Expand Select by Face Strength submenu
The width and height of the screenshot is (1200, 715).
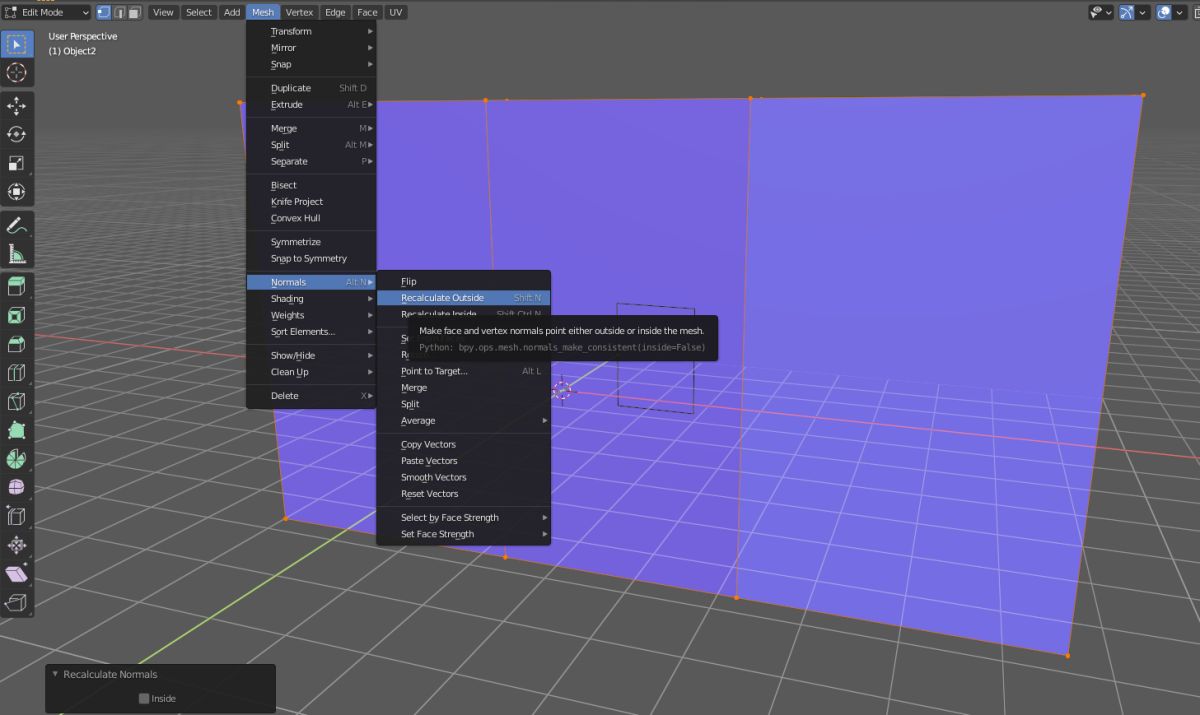tap(463, 517)
